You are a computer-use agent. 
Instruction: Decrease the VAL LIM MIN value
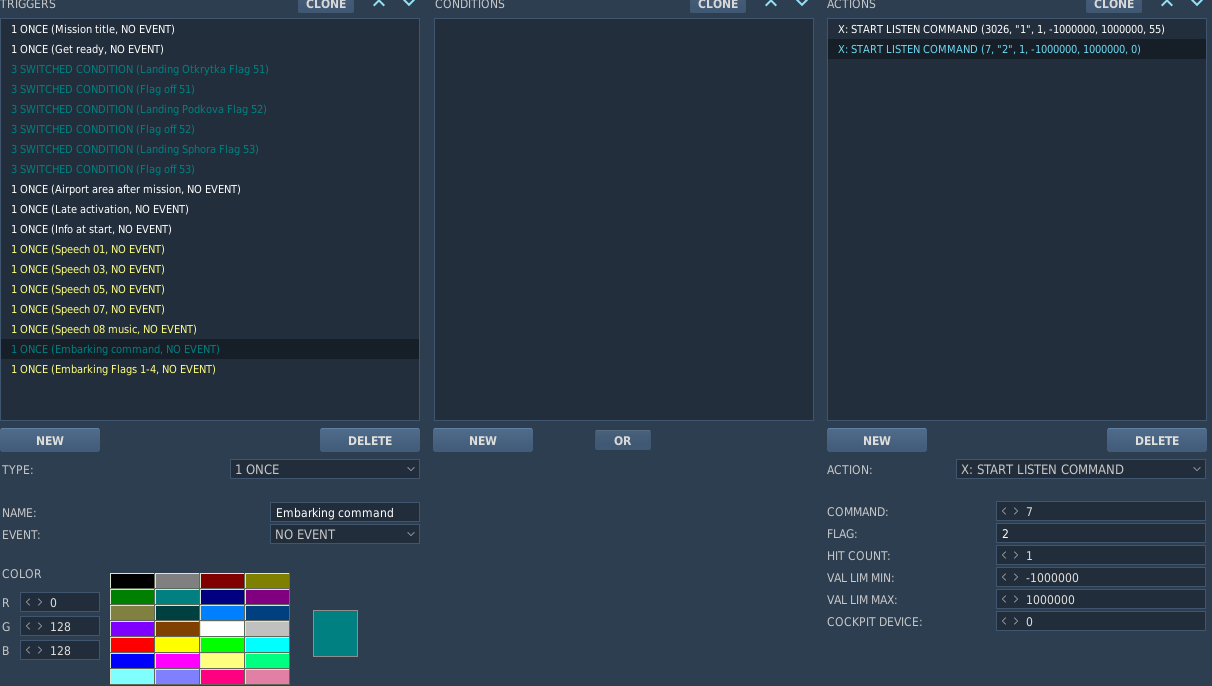pyautogui.click(x=1004, y=578)
